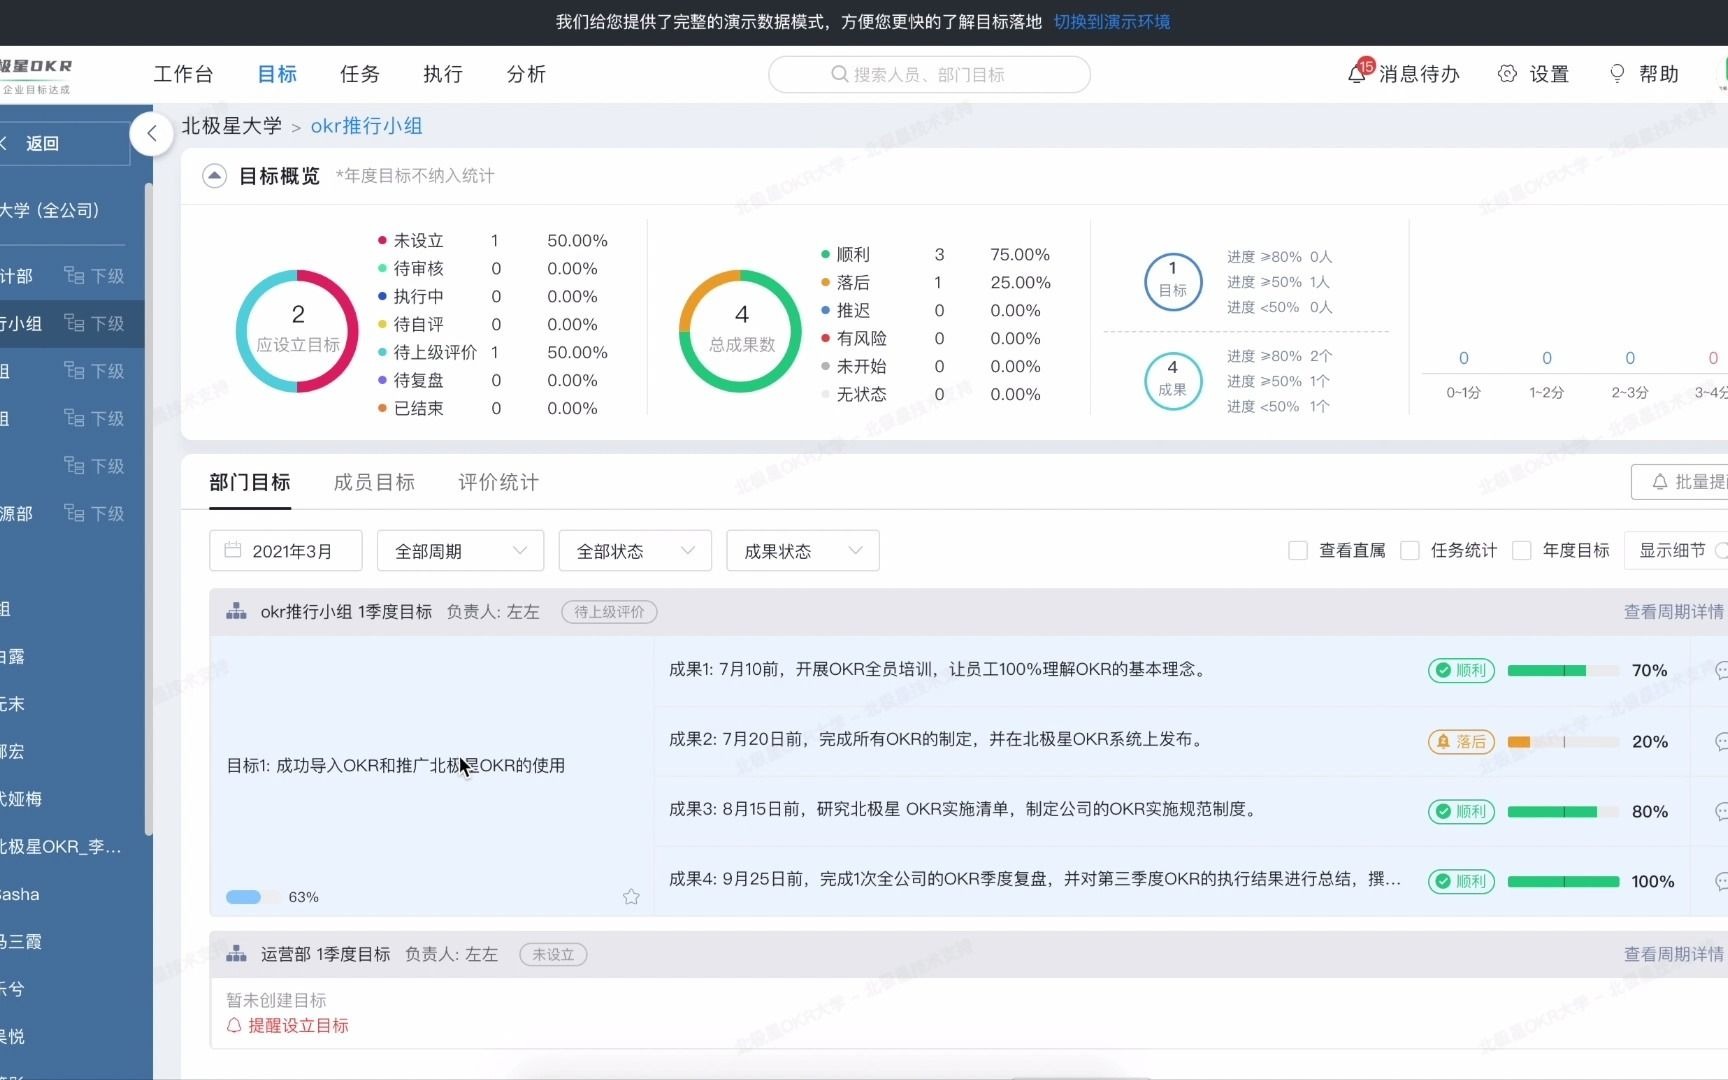The height and width of the screenshot is (1080, 1728).
Task: Switch to the 成员目标 tab
Action: [x=374, y=482]
